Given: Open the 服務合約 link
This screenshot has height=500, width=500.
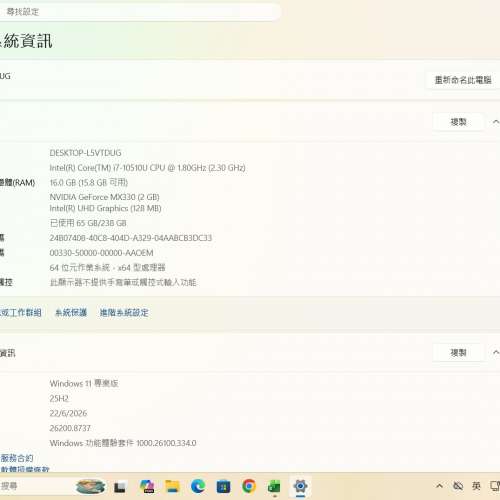Looking at the screenshot, I should coord(17,458).
